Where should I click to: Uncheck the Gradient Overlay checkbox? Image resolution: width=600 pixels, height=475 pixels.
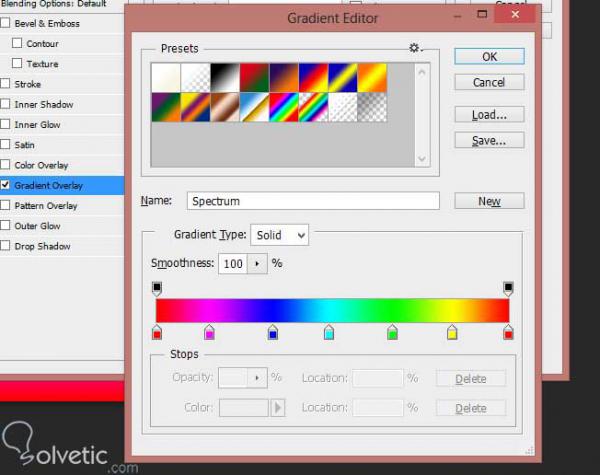pos(5,185)
